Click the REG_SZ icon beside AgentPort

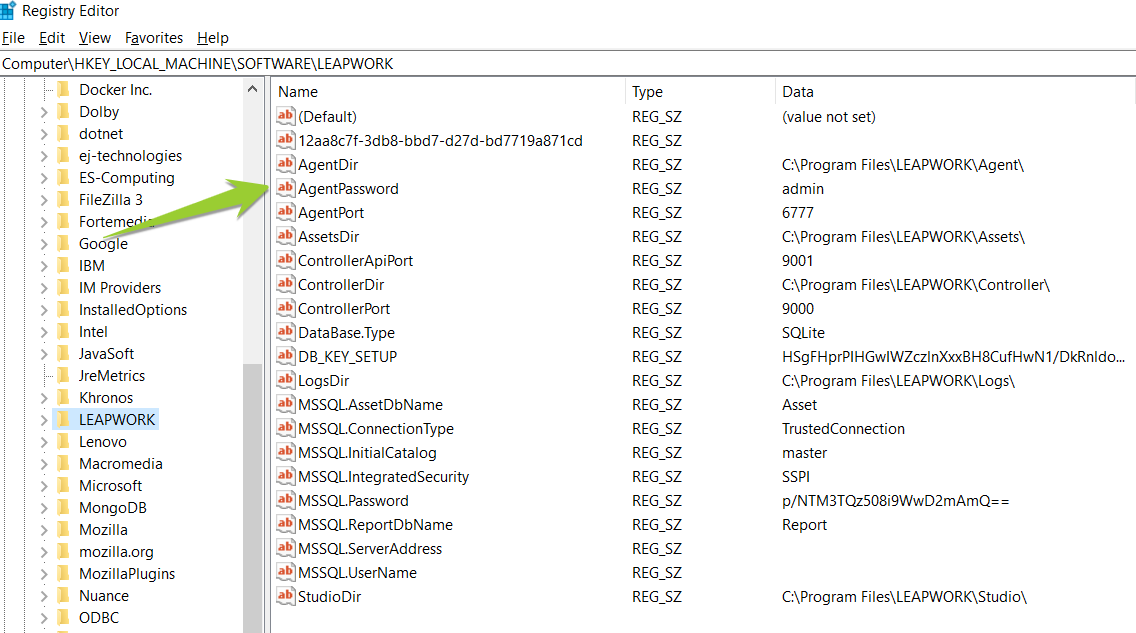285,213
